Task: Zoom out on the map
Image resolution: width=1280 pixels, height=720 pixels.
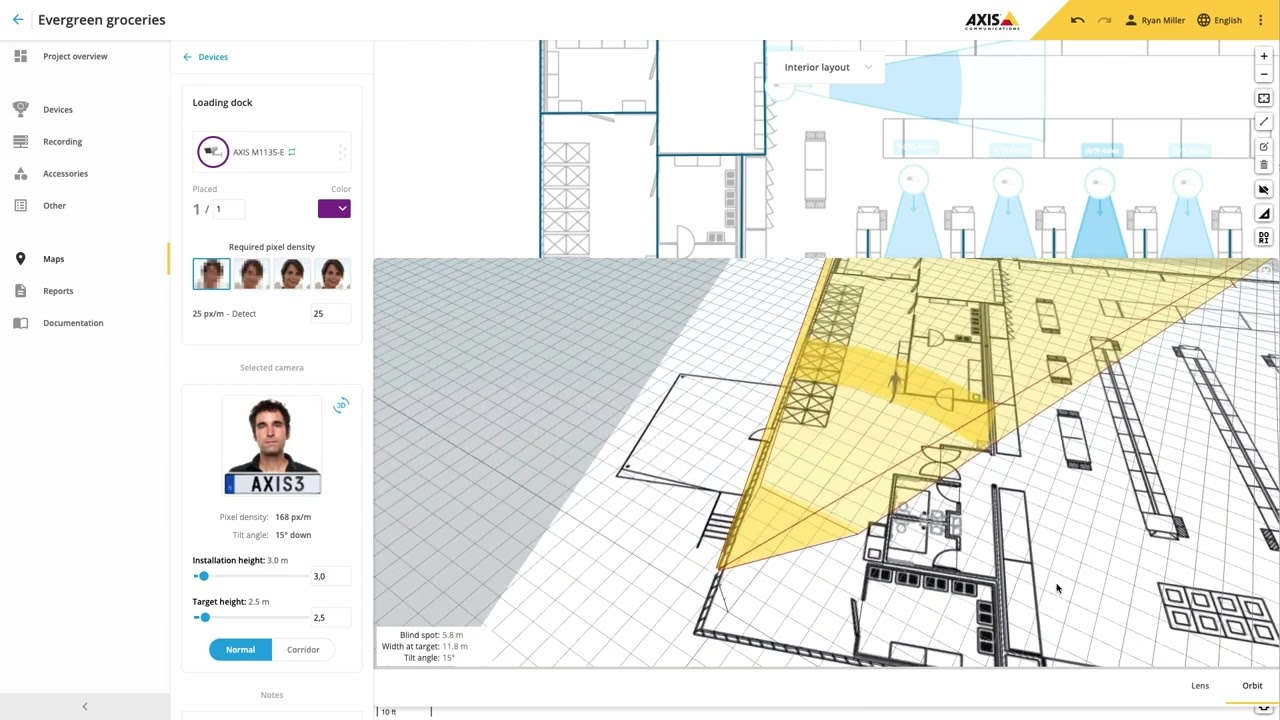Action: 1264,74
